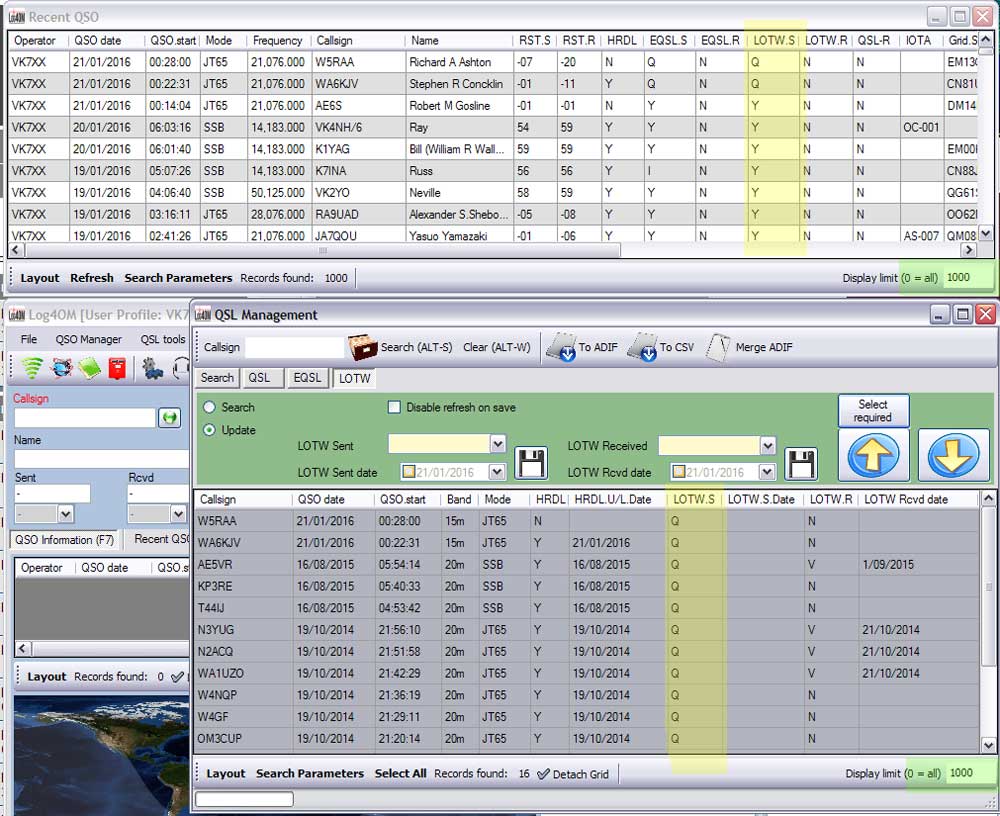
Task: Select the LOTW tab
Action: click(355, 378)
